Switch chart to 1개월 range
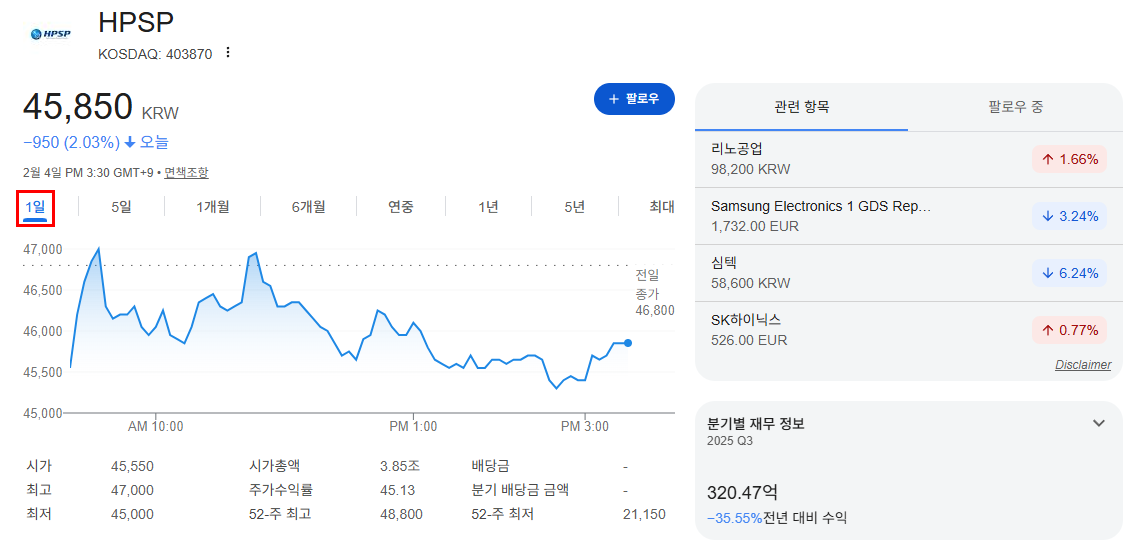This screenshot has height=551, width=1133. (x=212, y=207)
